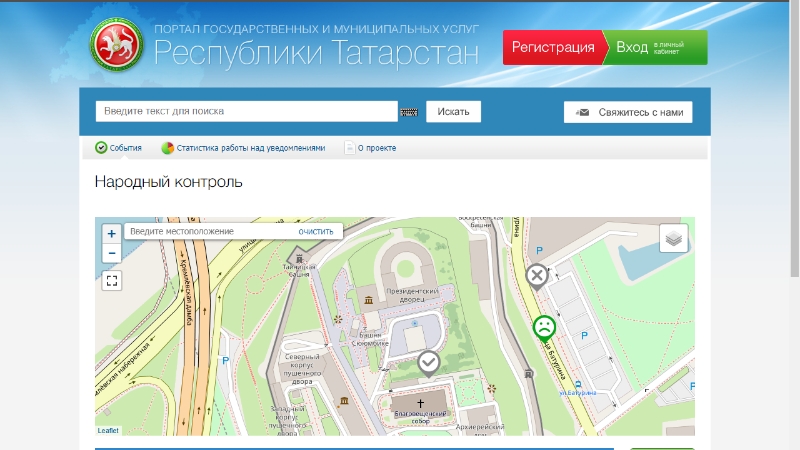Toggle fullscreen map view

point(112,281)
